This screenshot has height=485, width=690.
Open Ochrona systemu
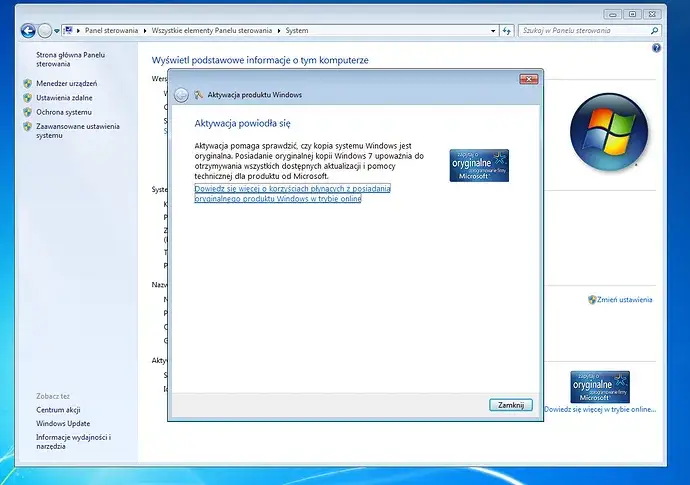pos(64,112)
